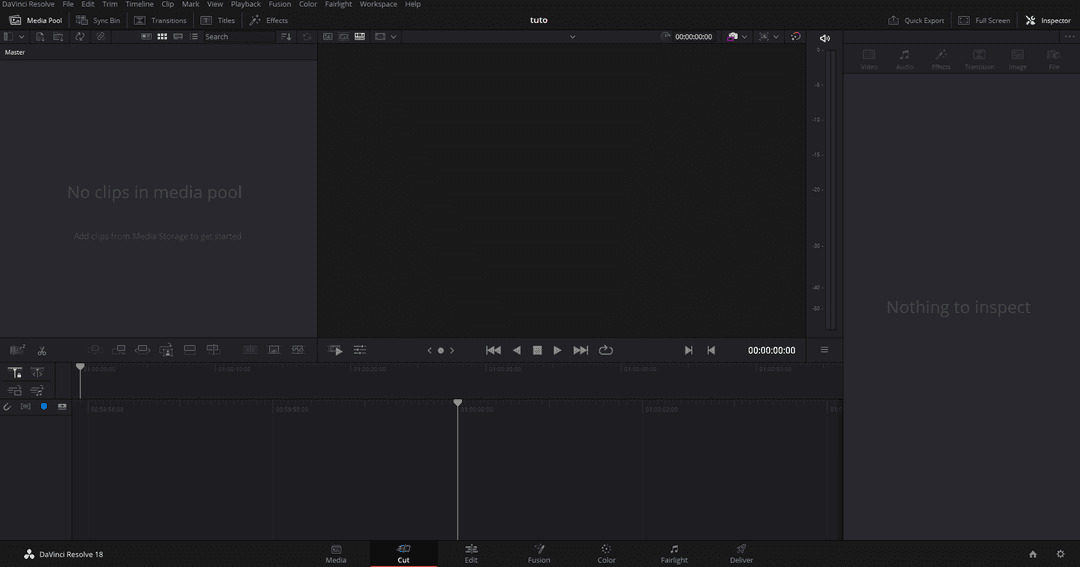Click the Boring Detector icon
Screen dimensions: 1080x567
point(17,350)
